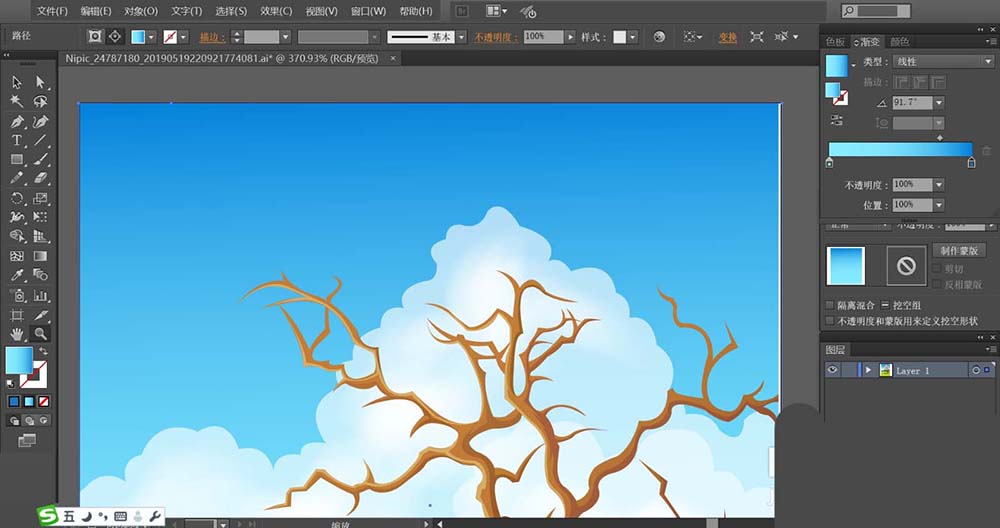The width and height of the screenshot is (1000, 528).
Task: Click the Sogou input method S icon
Action: coord(48,516)
